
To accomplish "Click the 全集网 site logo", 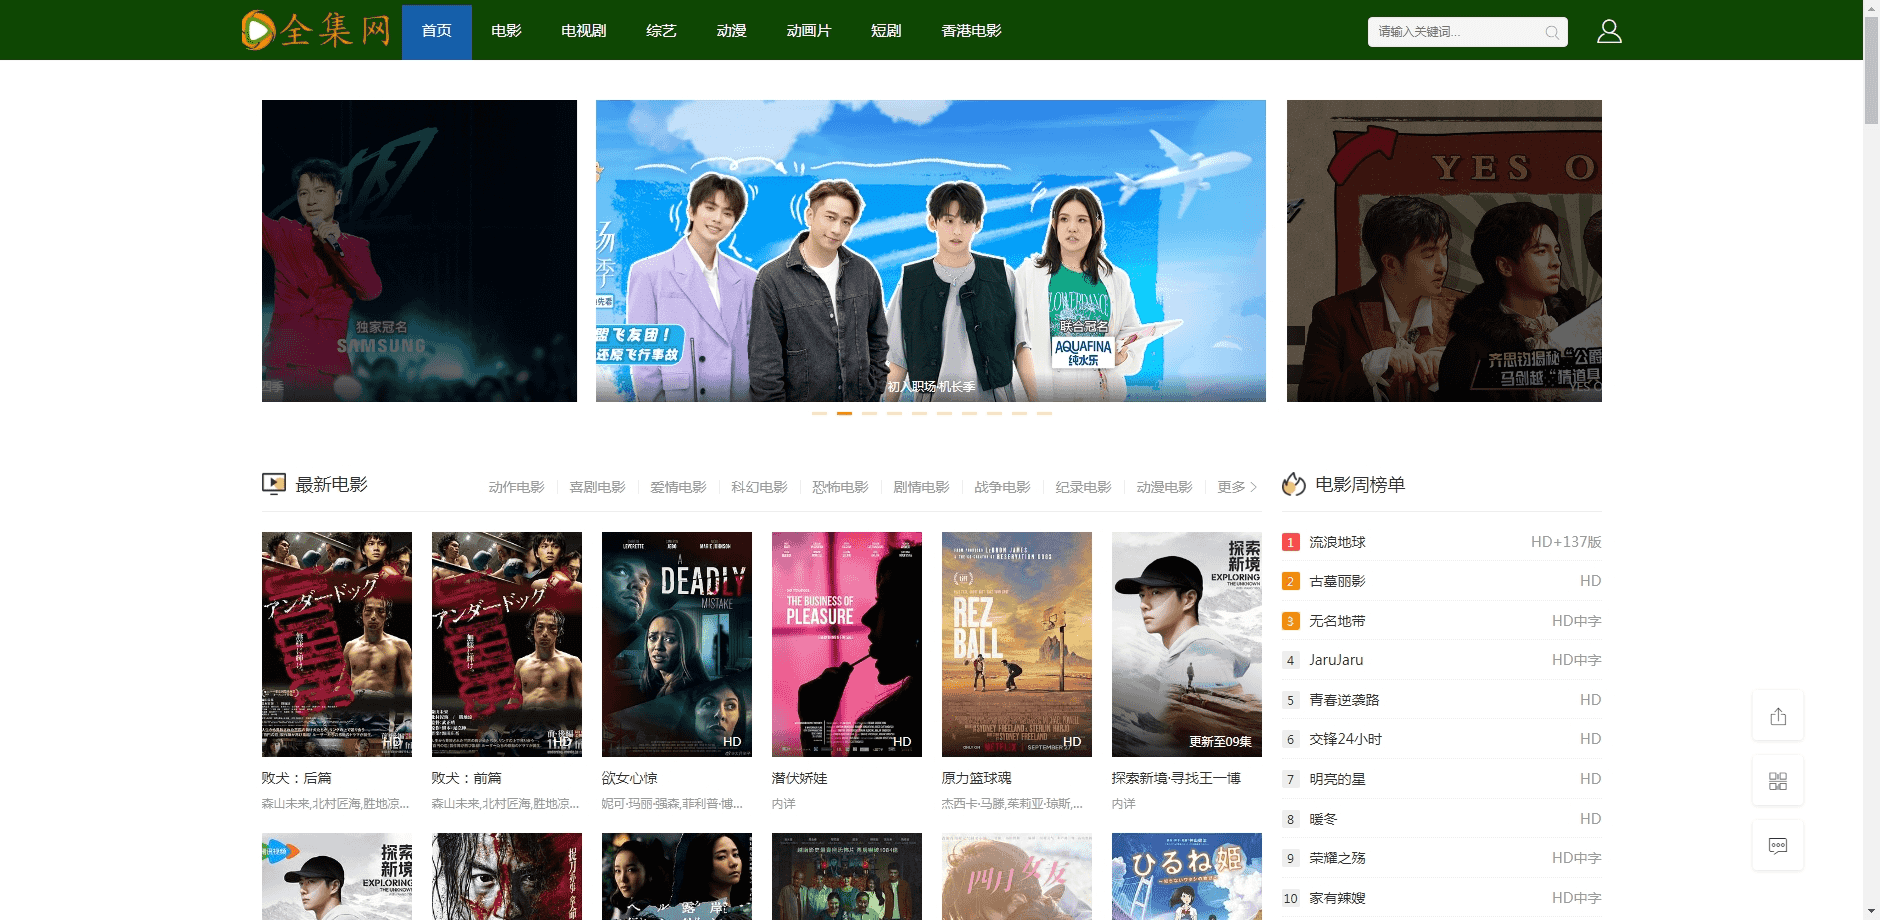I will (316, 30).
